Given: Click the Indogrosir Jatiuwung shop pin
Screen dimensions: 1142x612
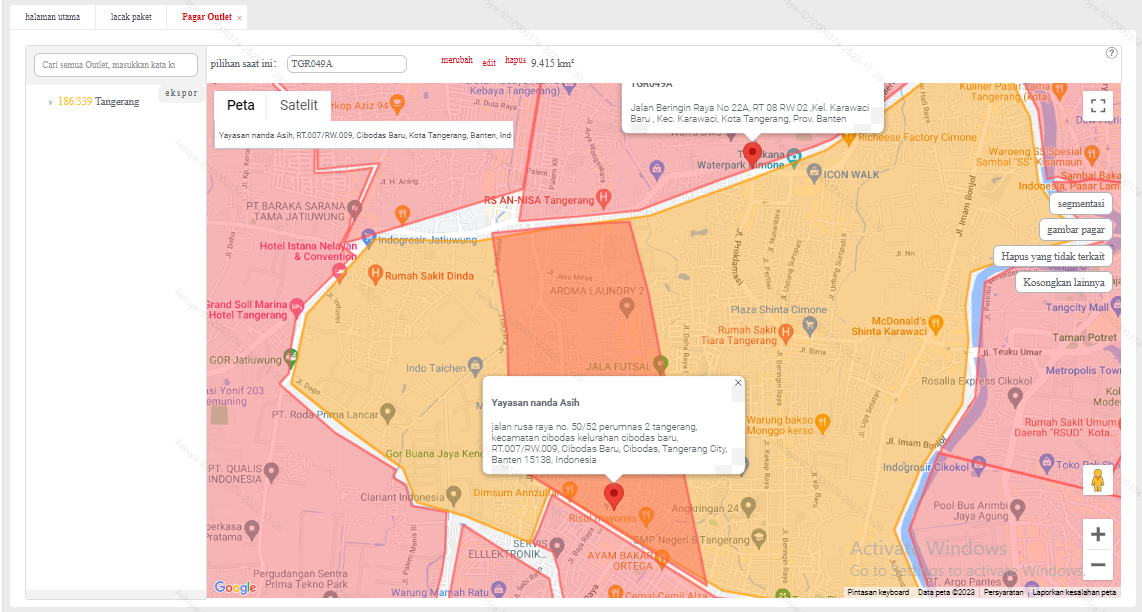Looking at the screenshot, I should tap(369, 238).
